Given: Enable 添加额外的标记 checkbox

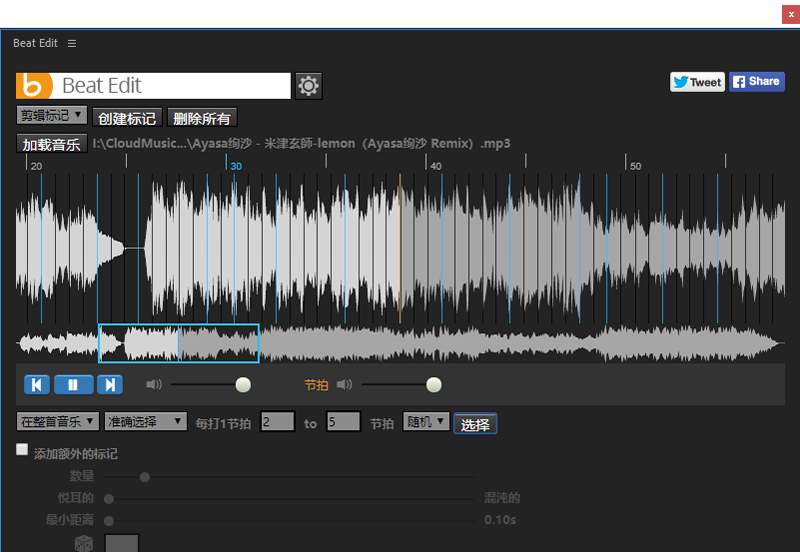Looking at the screenshot, I should click(22, 449).
